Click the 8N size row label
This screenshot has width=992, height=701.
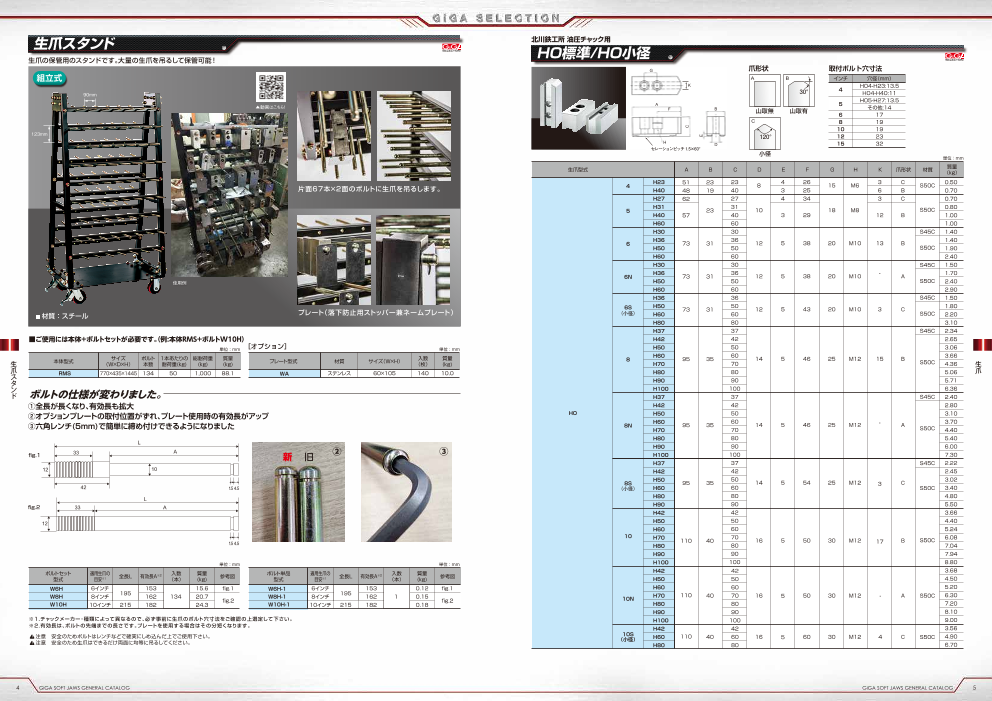coord(628,425)
